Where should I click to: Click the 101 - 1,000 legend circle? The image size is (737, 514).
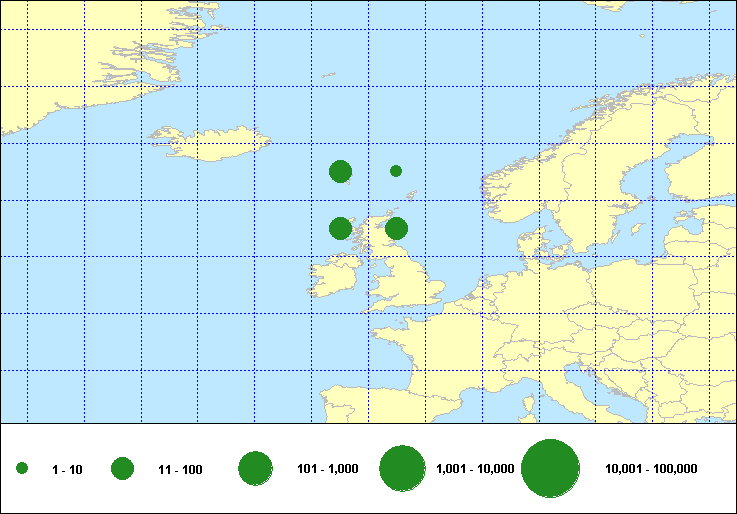[256, 468]
